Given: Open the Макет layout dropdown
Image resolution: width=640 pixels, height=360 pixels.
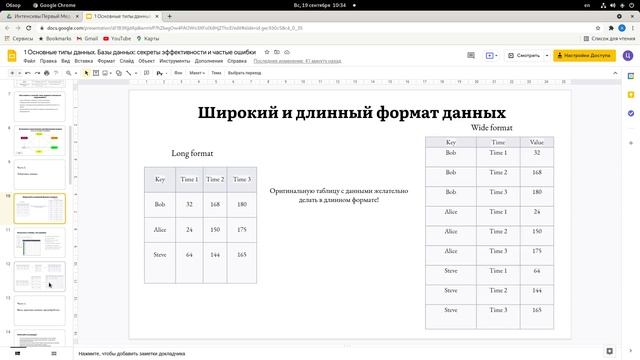Looking at the screenshot, I should click(x=197, y=73).
